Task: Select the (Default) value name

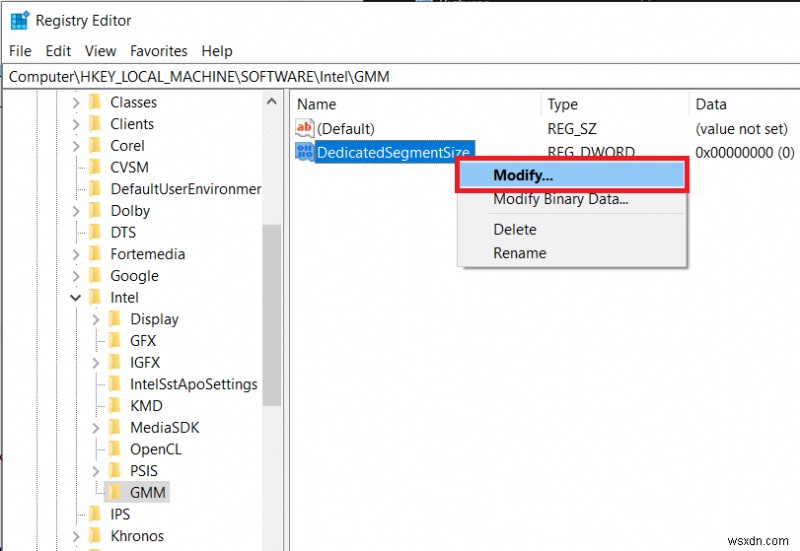Action: (x=346, y=129)
